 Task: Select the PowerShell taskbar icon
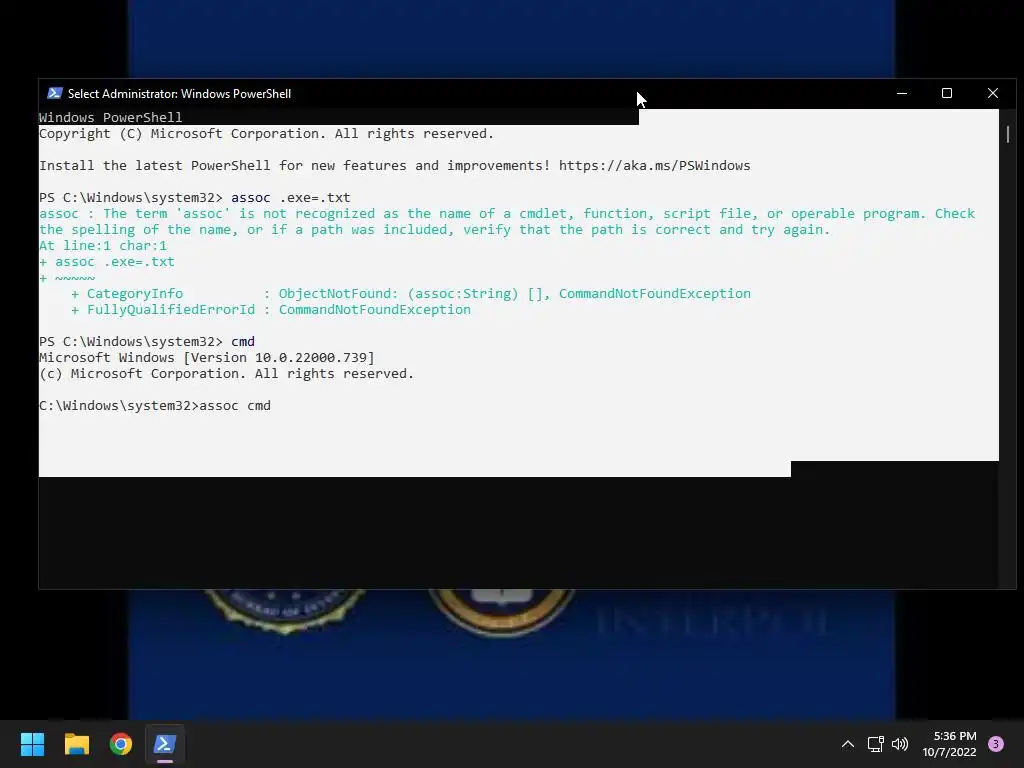coord(165,744)
